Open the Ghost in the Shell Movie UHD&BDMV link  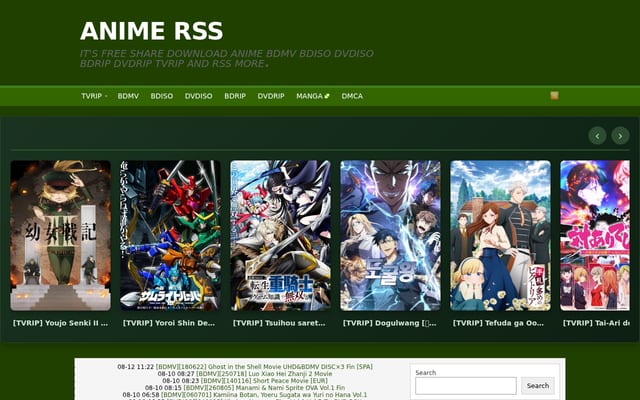point(264,367)
